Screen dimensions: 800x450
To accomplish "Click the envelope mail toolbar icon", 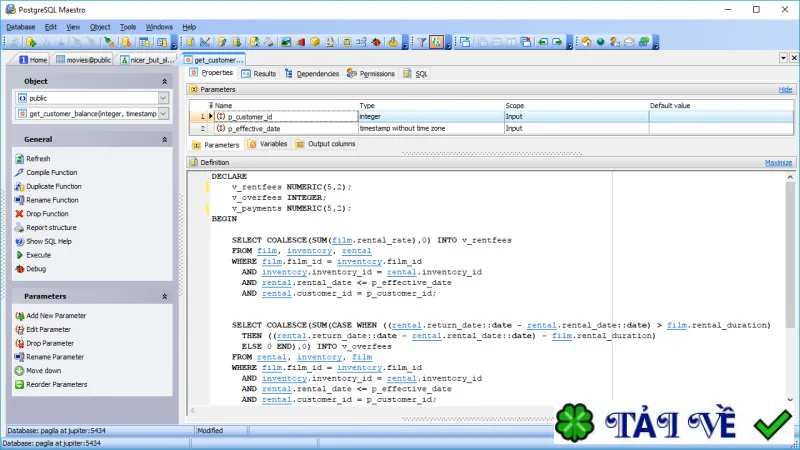I will pos(629,42).
